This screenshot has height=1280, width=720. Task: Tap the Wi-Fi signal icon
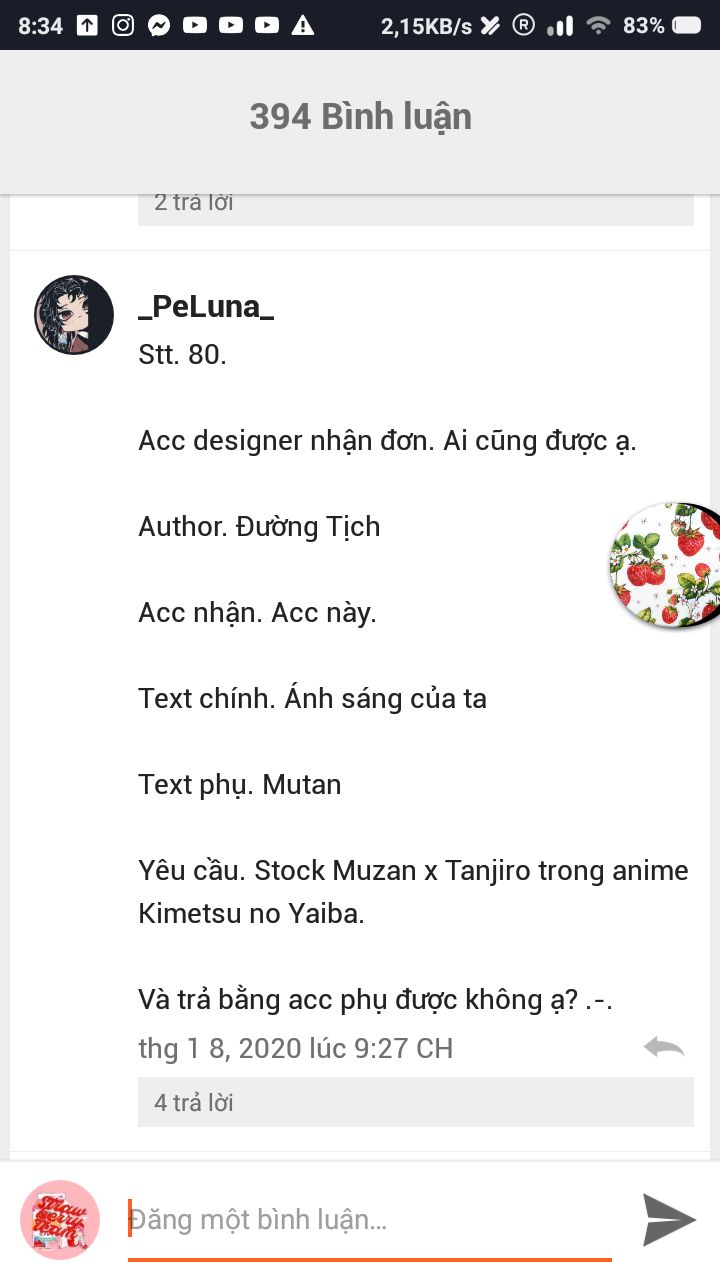pyautogui.click(x=599, y=25)
